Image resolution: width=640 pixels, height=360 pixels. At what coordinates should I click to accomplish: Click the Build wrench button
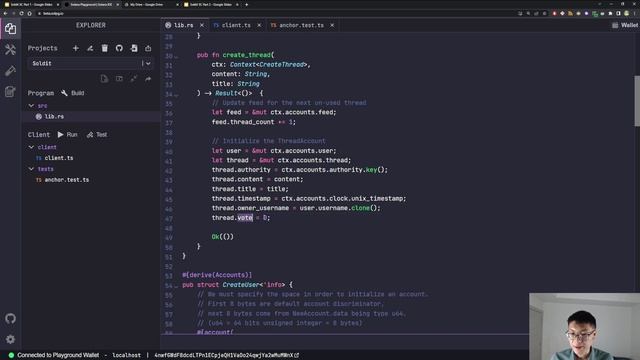click(x=73, y=93)
